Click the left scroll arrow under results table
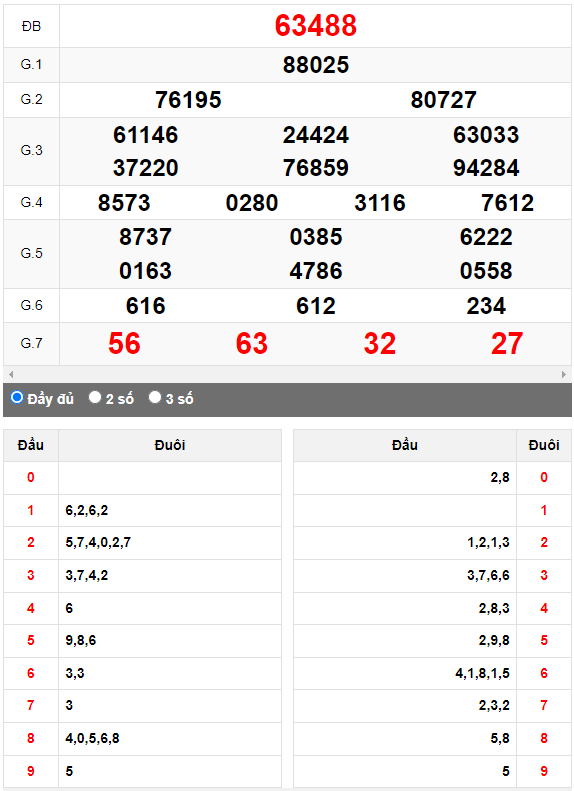This screenshot has width=574, height=791. 11,374
